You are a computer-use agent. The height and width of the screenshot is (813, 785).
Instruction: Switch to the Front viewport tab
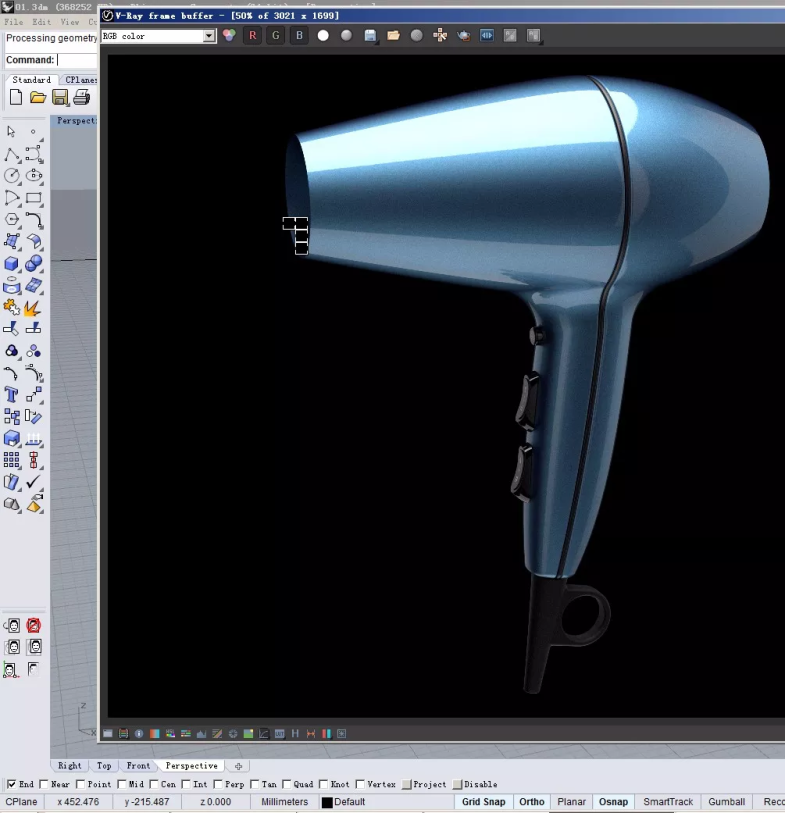(x=138, y=766)
